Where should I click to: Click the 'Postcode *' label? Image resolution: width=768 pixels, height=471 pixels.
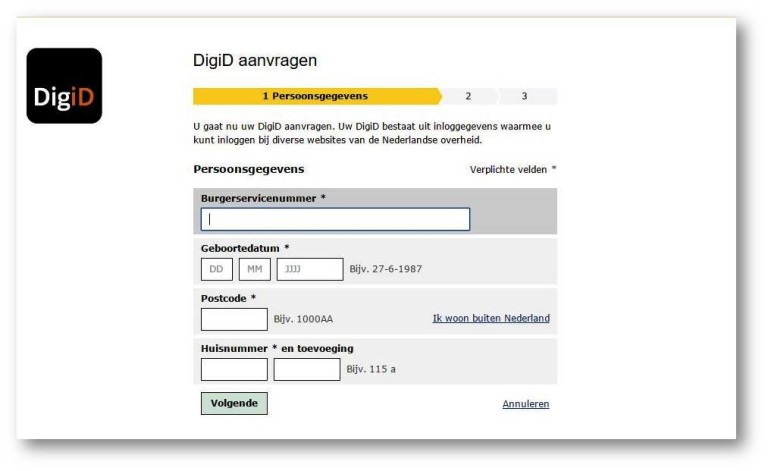[228, 298]
